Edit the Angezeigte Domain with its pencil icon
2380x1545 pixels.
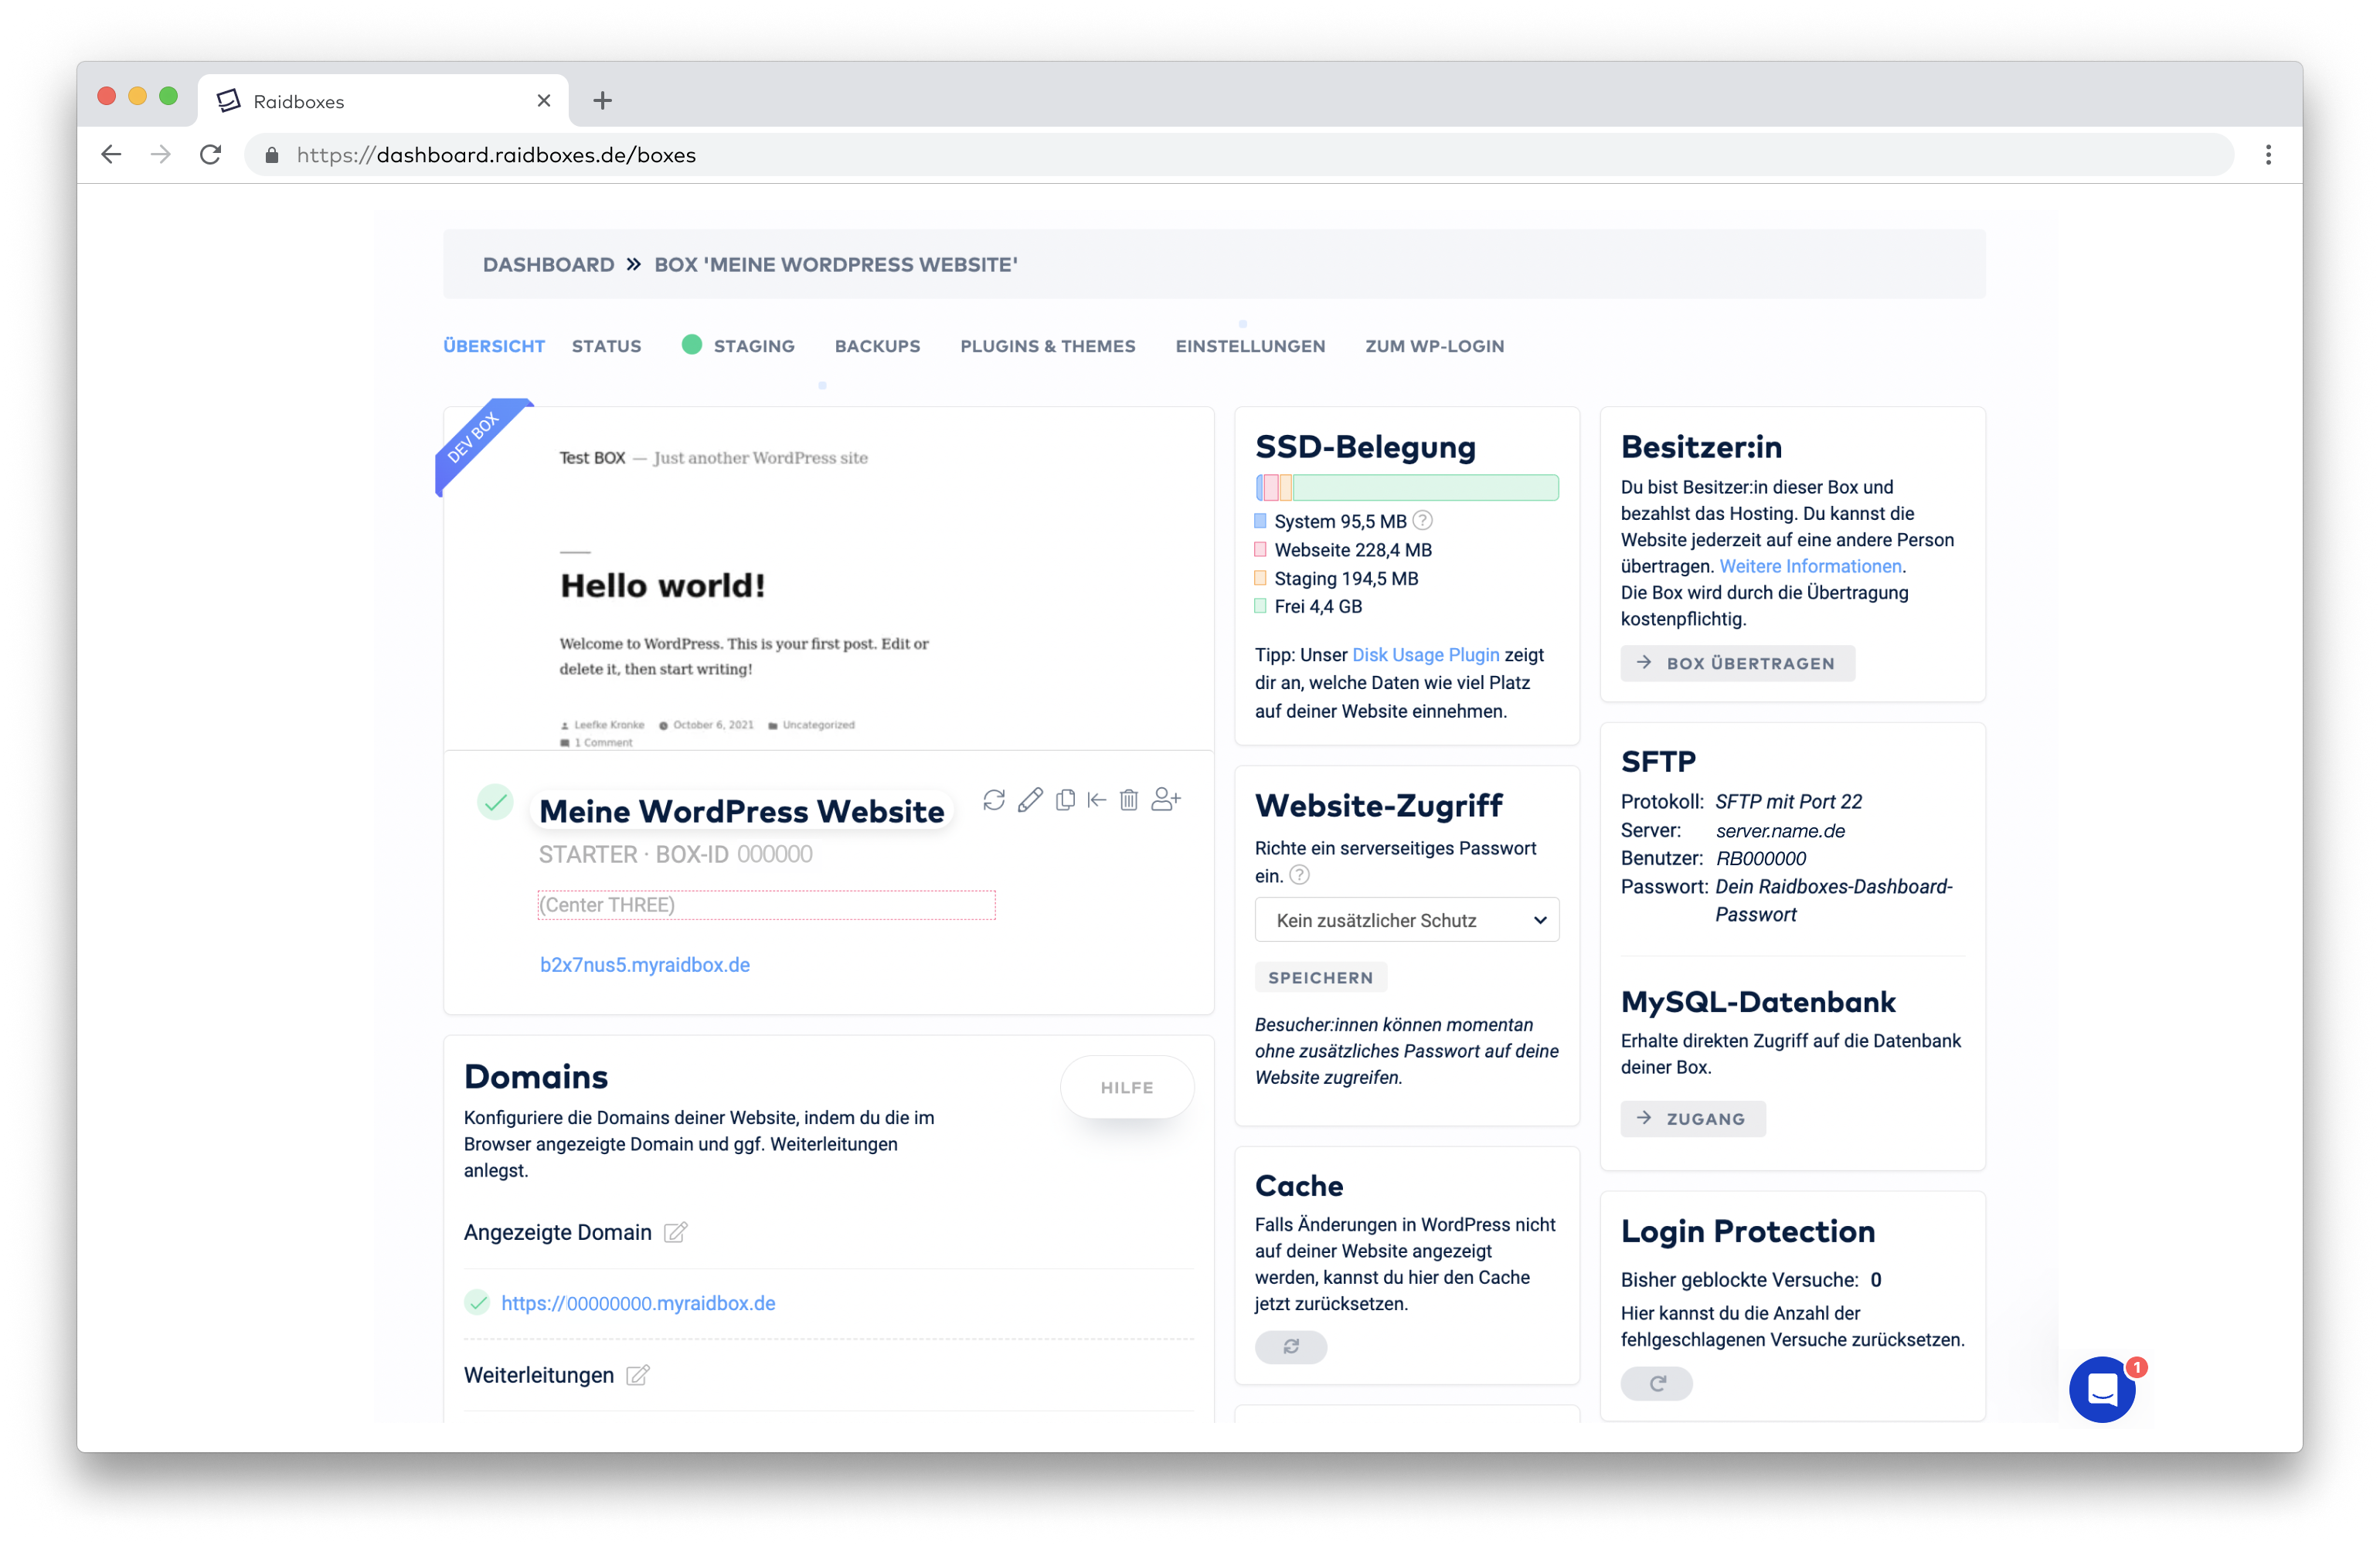(676, 1232)
